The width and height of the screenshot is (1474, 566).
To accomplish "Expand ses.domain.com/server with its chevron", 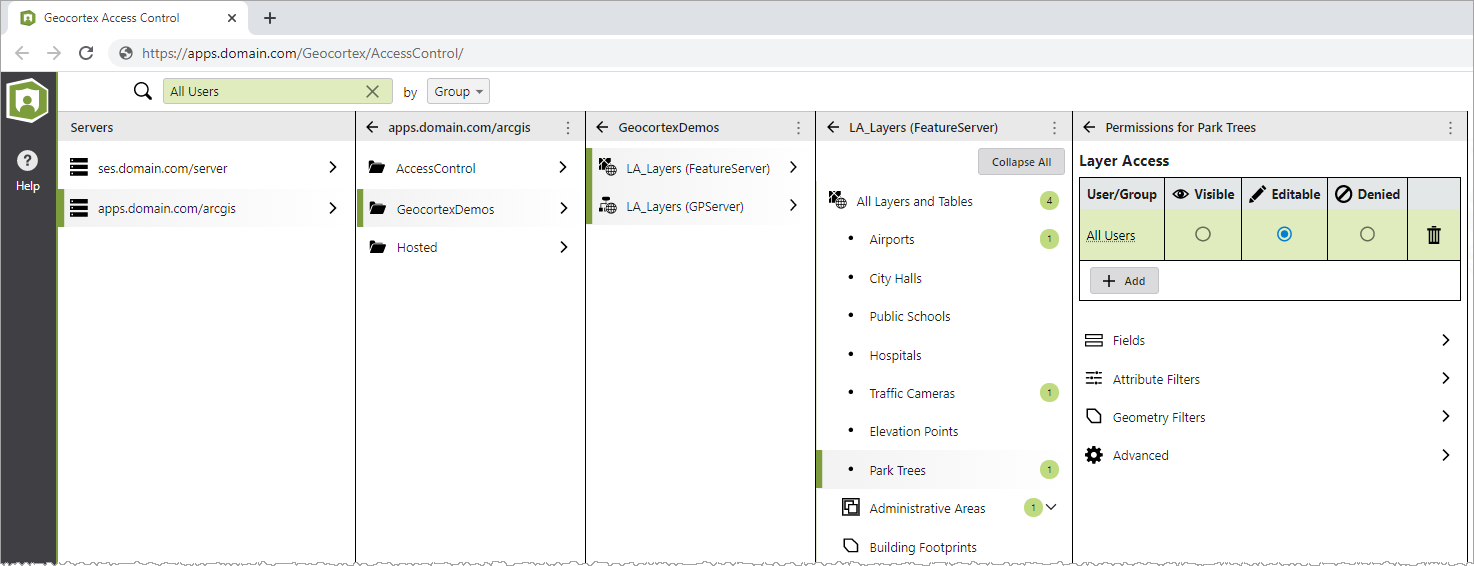I will [333, 168].
